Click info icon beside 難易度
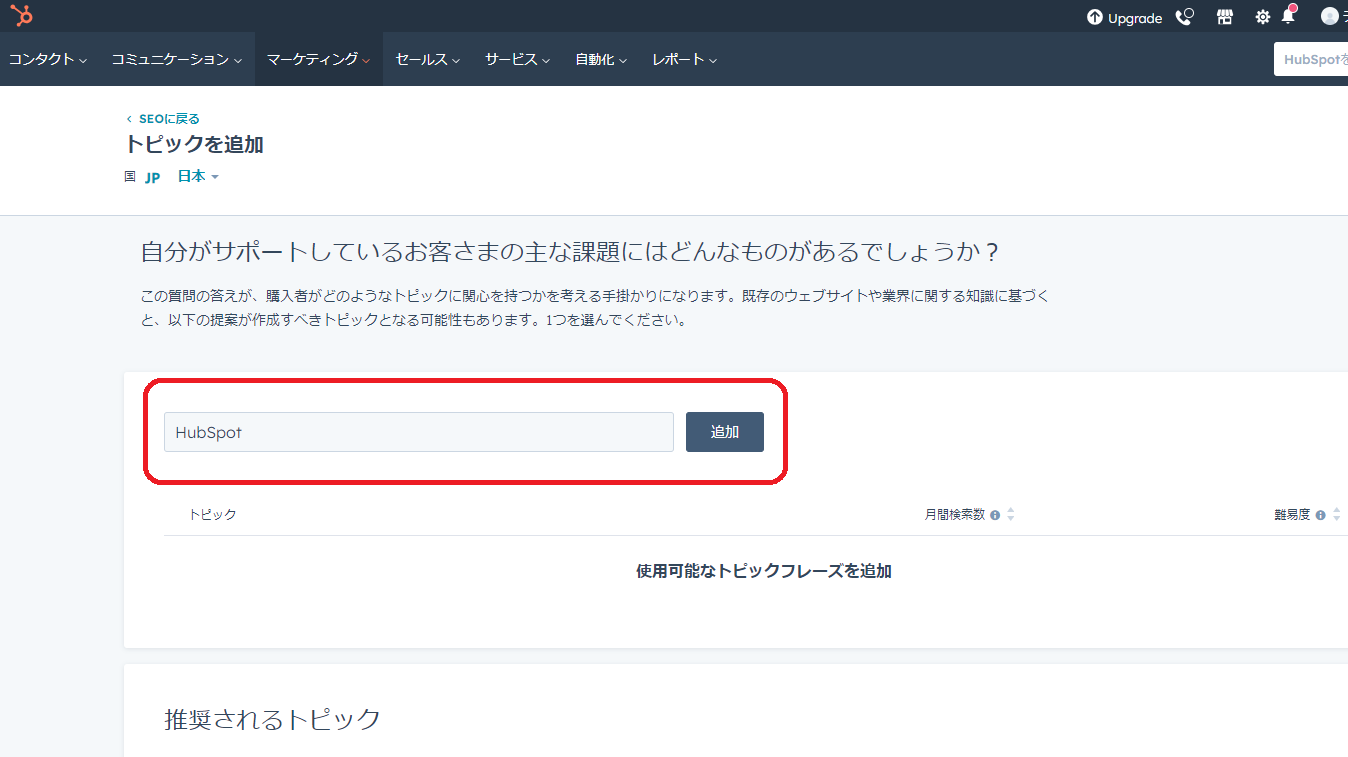 tap(1321, 515)
